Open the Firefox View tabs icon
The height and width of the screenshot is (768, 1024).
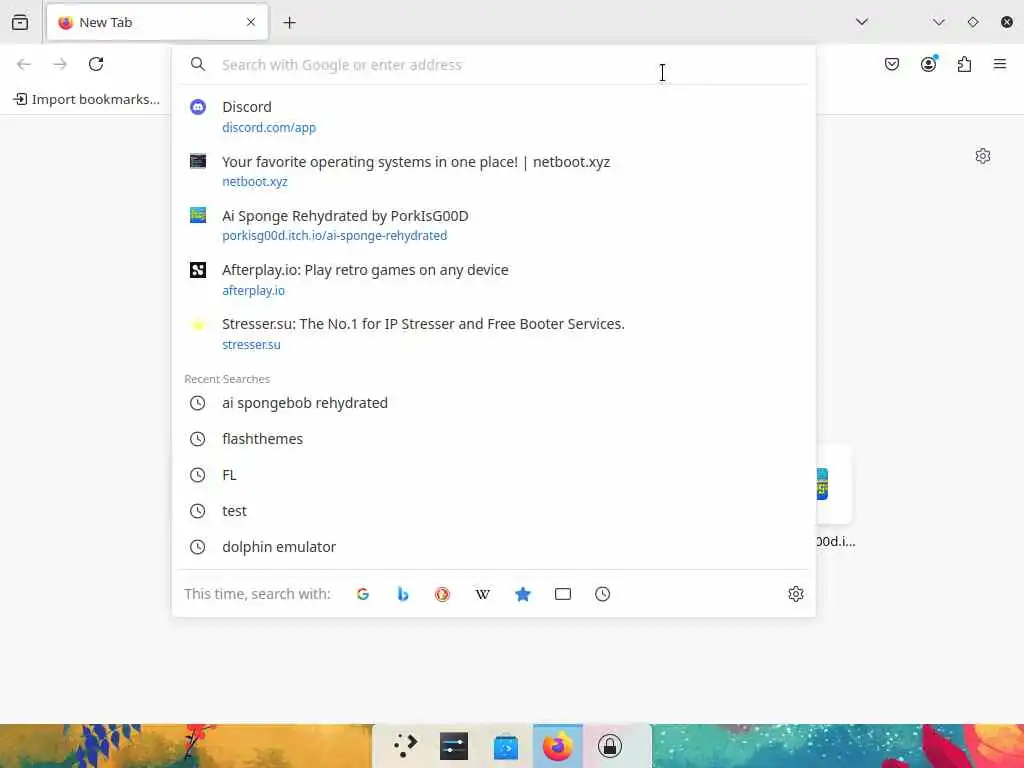pos(20,22)
